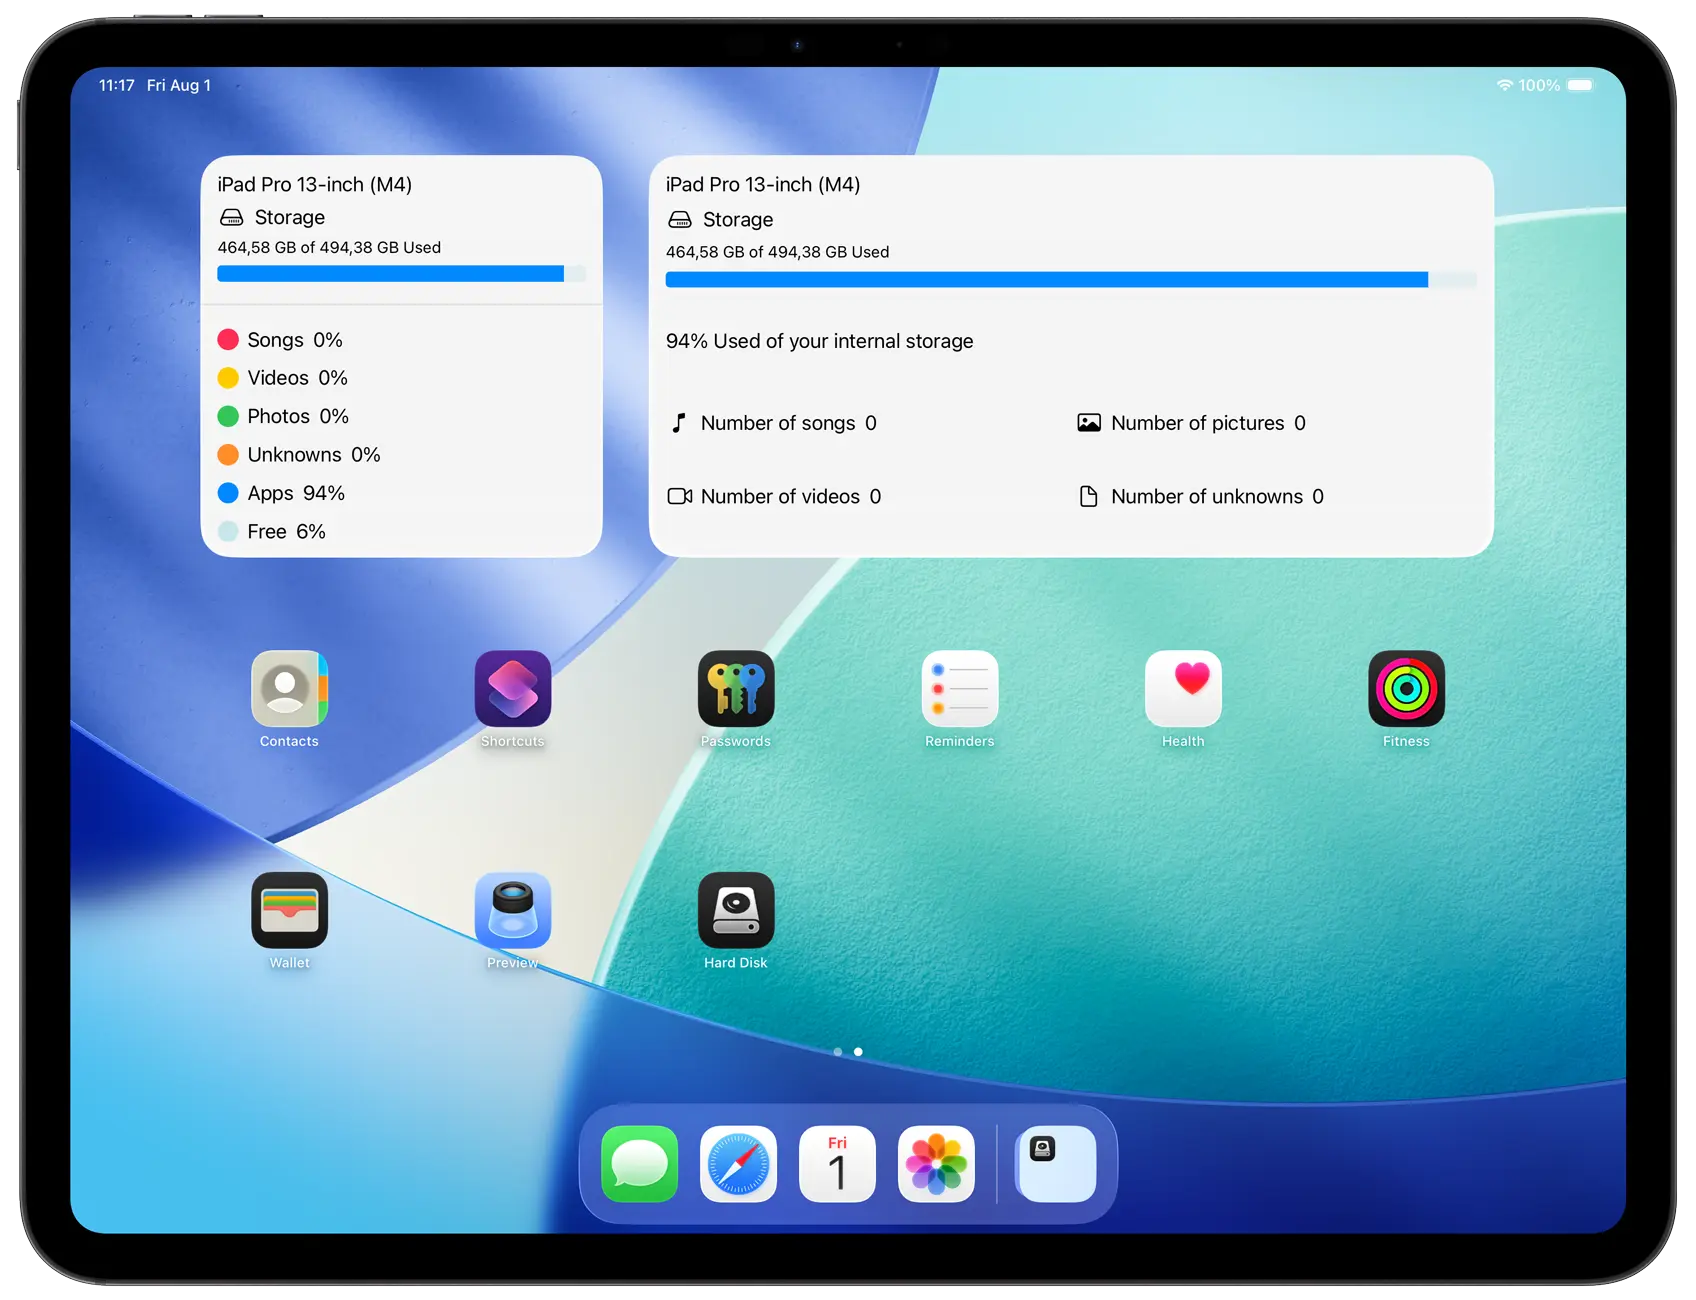This screenshot has width=1696, height=1300.
Task: Open the Wallet app
Action: click(289, 910)
